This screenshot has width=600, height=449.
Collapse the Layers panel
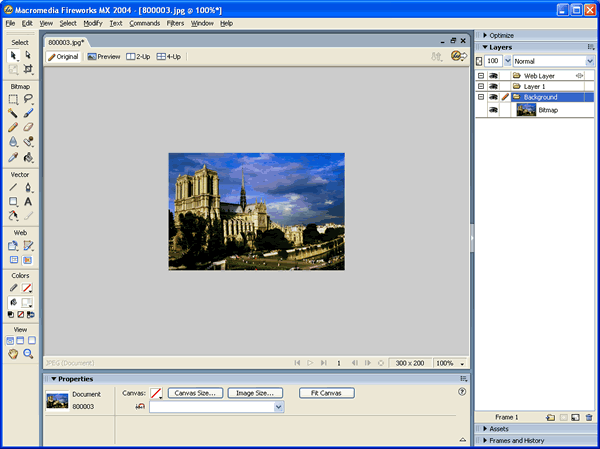485,47
